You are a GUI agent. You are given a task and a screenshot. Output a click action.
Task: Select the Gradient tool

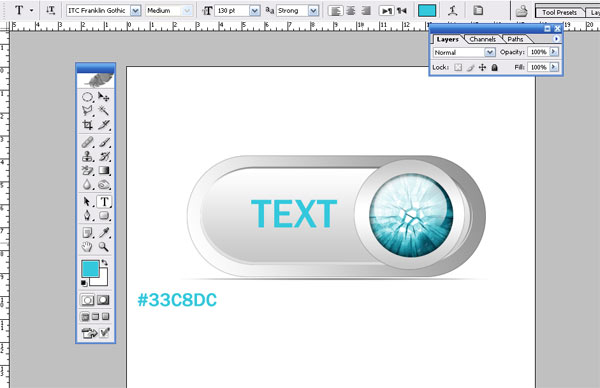click(x=104, y=170)
